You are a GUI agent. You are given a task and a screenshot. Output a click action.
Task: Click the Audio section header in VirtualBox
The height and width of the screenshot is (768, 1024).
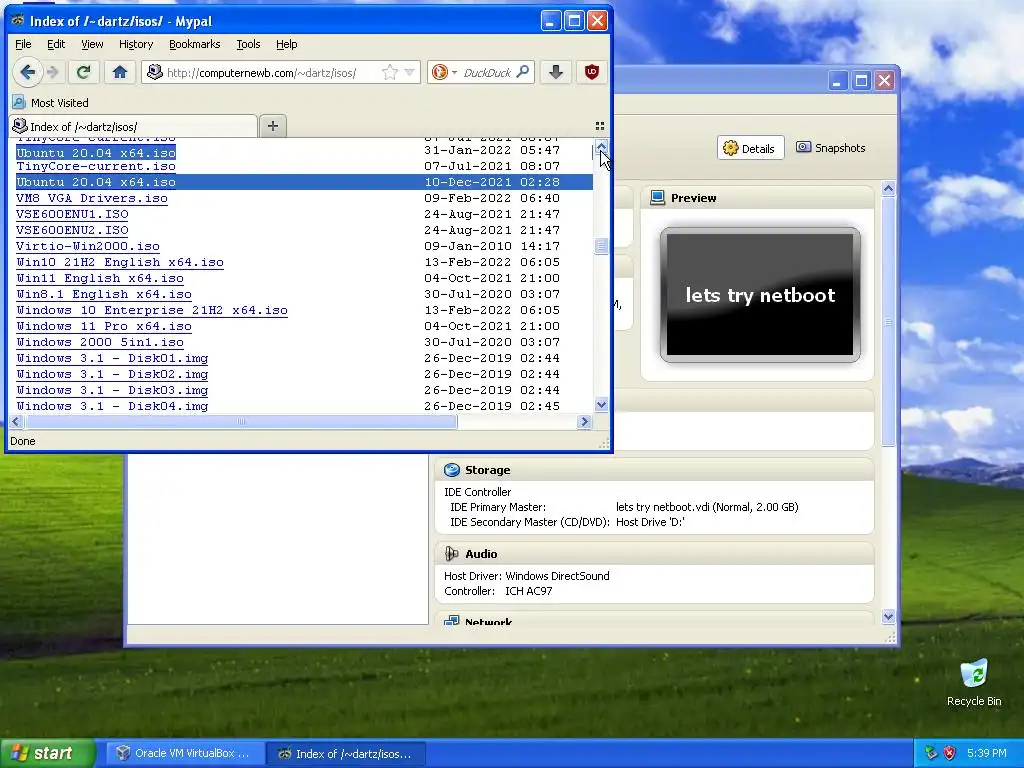(x=654, y=554)
